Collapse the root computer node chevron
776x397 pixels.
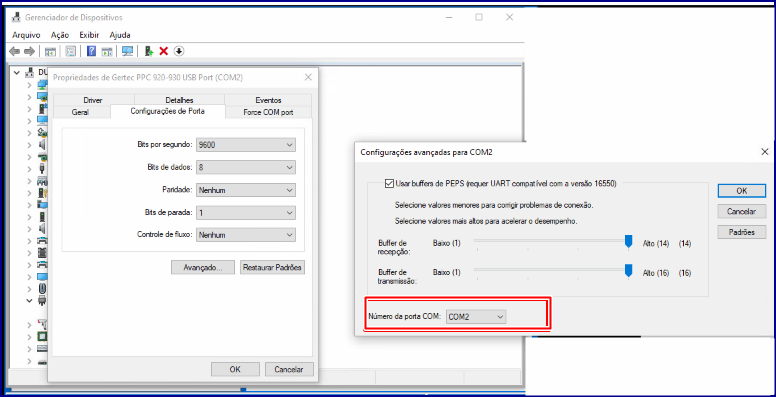pos(17,72)
